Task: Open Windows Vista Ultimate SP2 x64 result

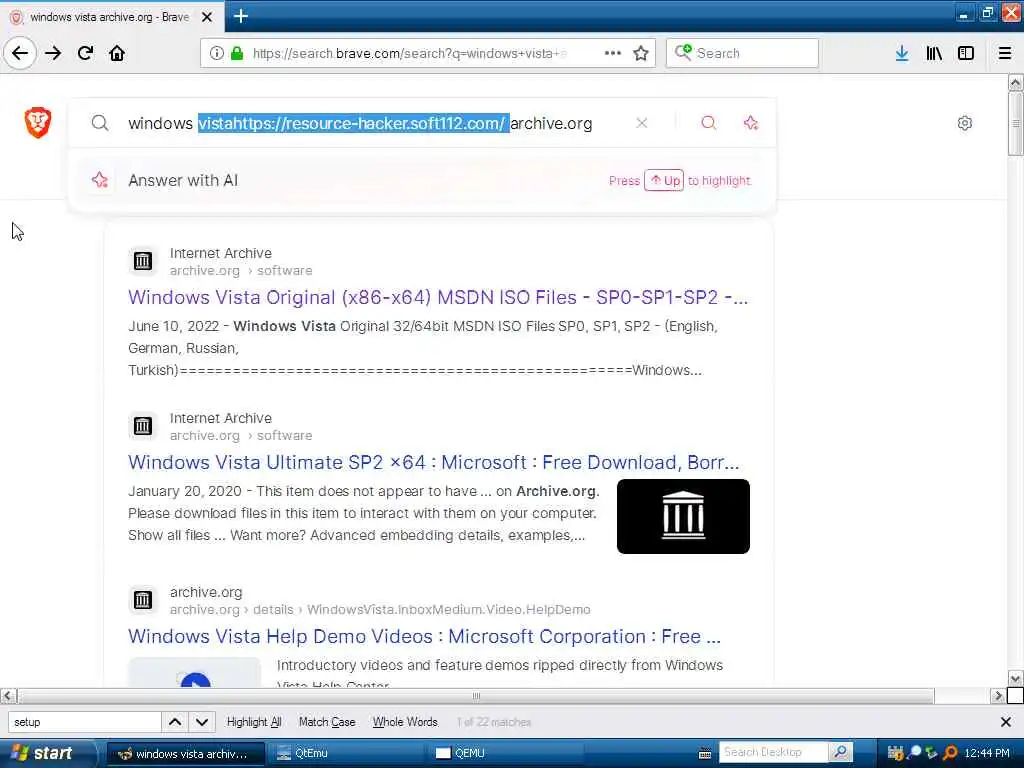Action: (434, 462)
